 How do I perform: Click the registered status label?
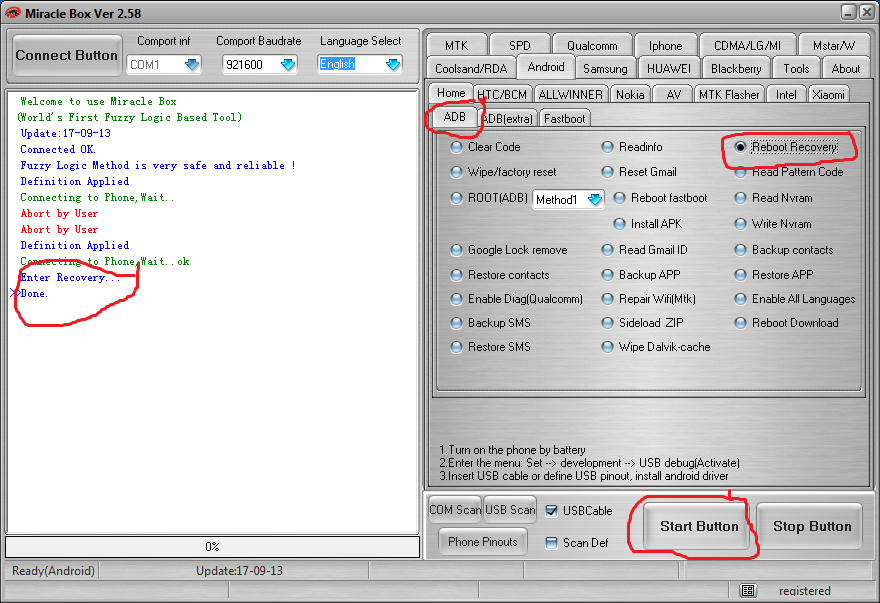(804, 591)
